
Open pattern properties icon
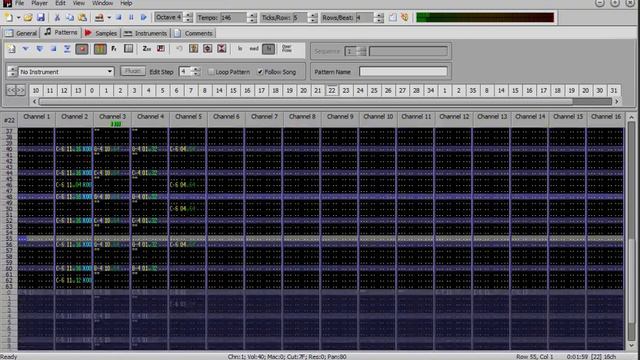pyautogui.click(x=193, y=49)
